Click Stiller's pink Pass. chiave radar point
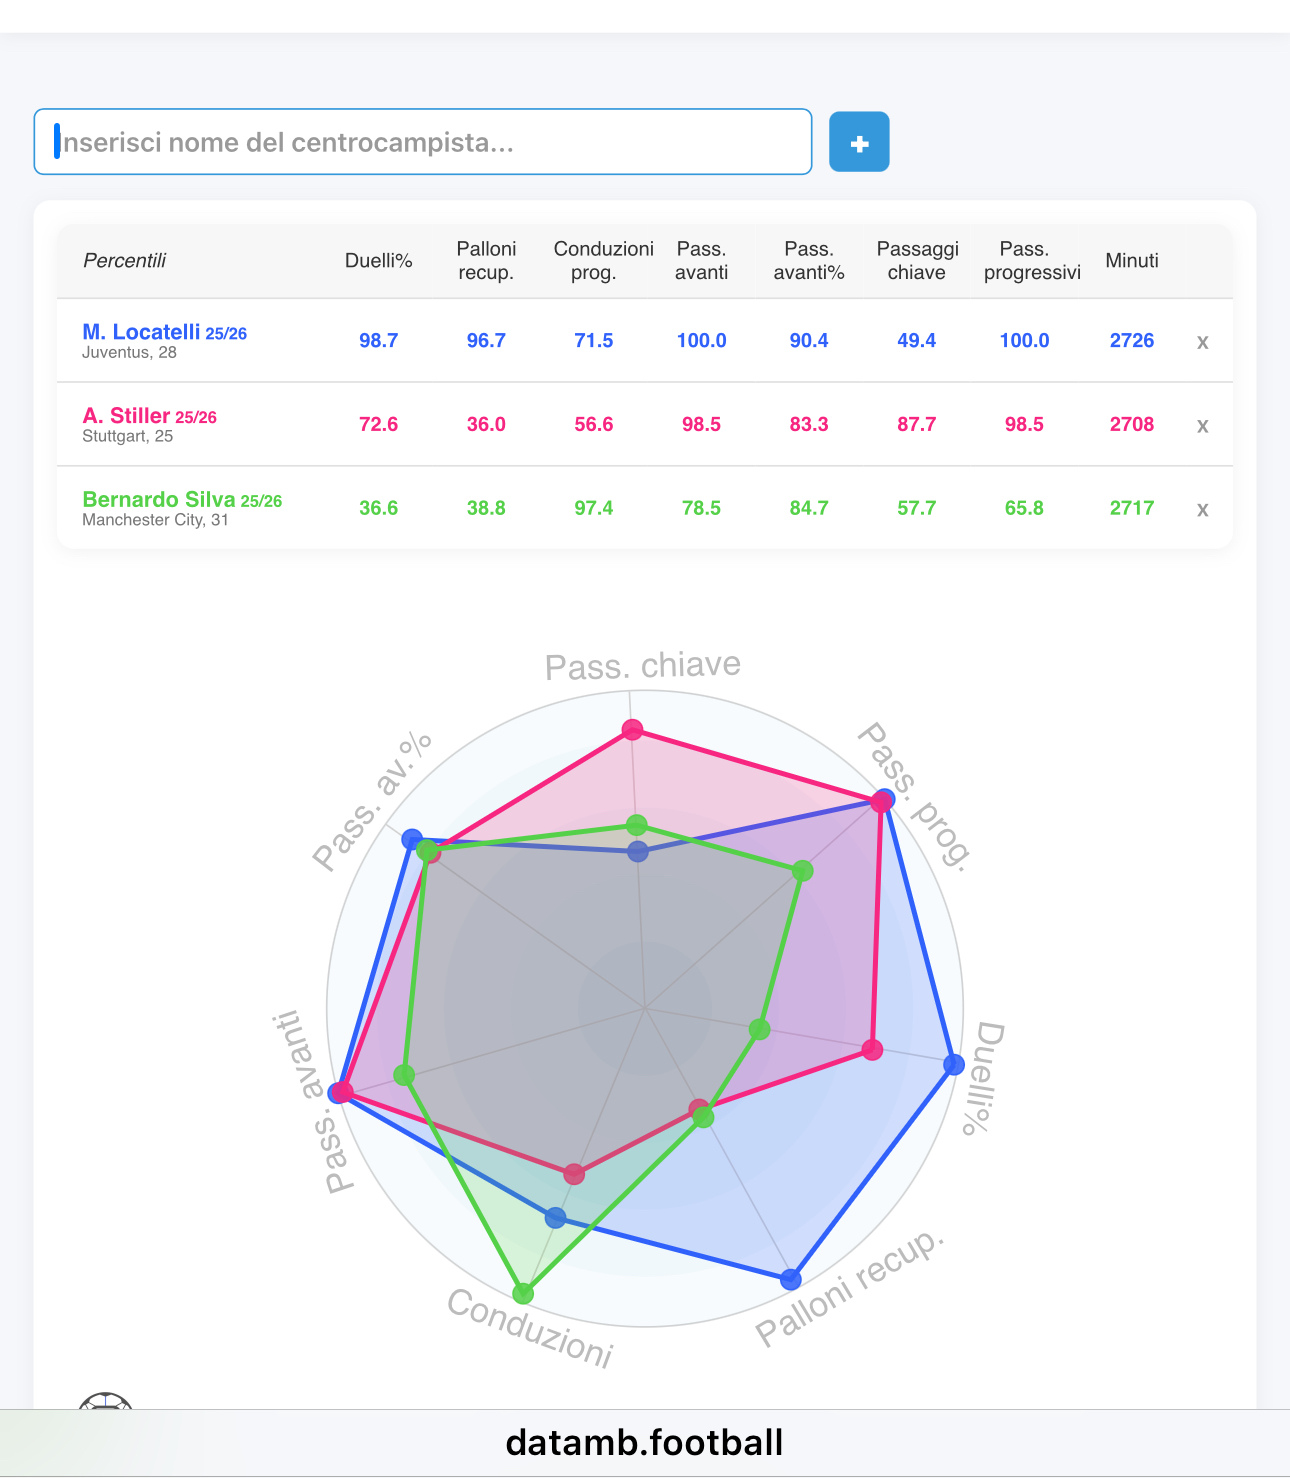 click(x=632, y=730)
